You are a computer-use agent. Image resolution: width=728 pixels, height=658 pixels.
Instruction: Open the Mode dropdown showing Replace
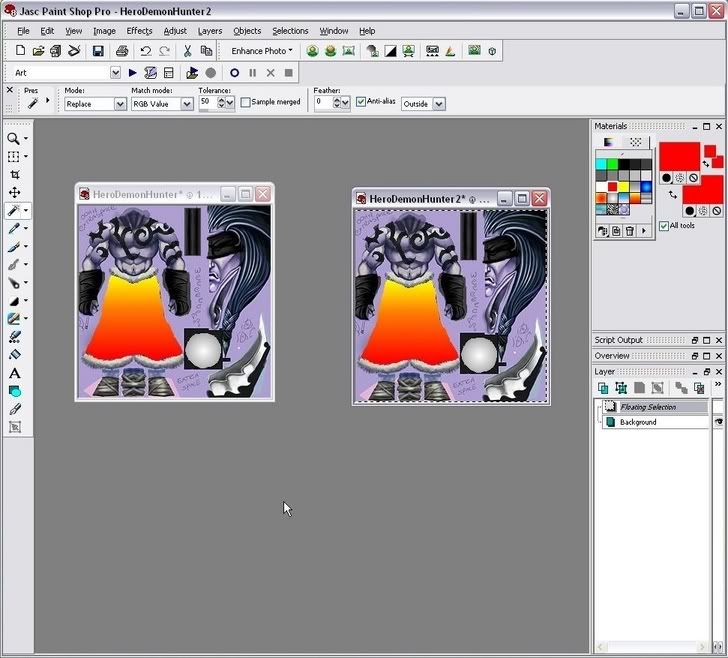coord(120,104)
